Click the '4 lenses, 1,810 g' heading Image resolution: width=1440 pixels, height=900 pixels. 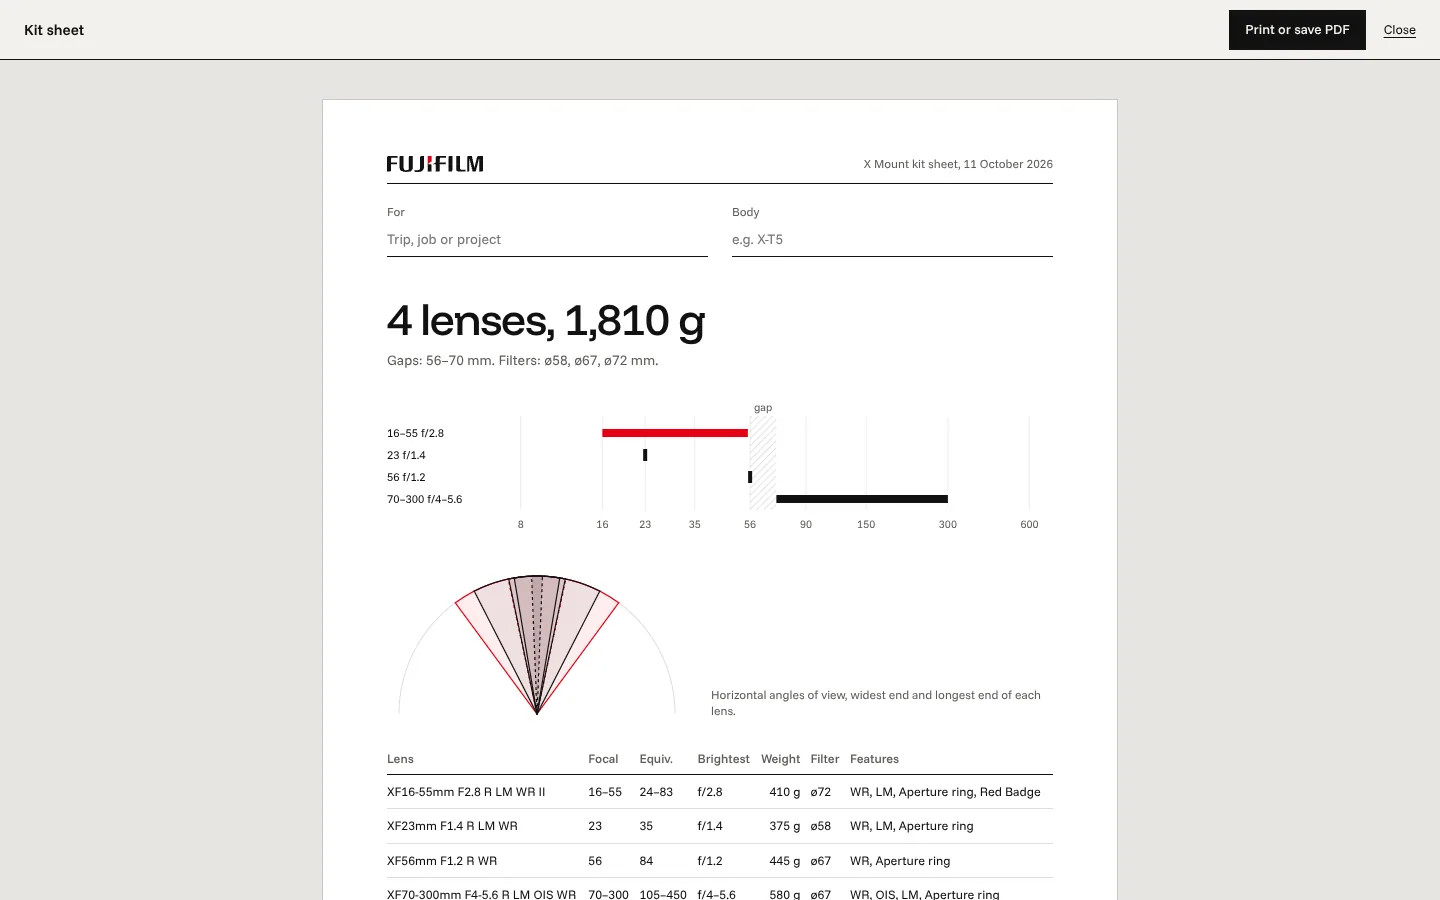point(546,321)
